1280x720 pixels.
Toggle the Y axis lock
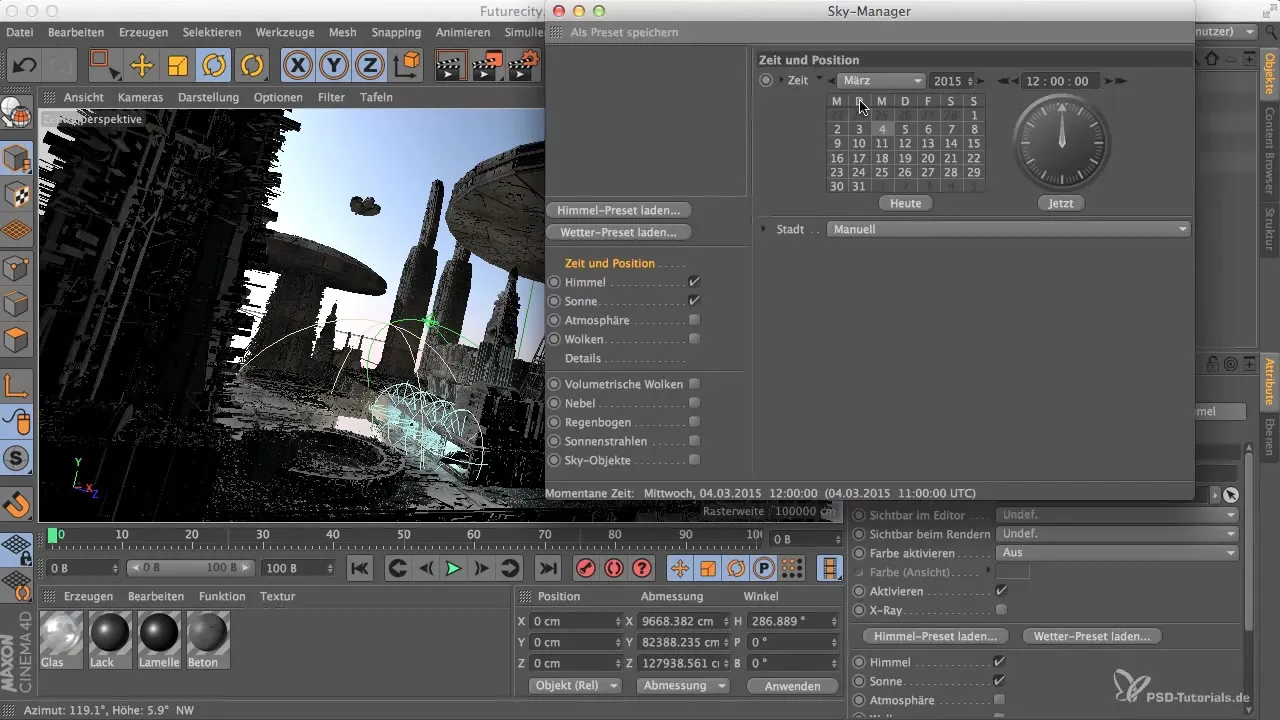click(x=334, y=66)
